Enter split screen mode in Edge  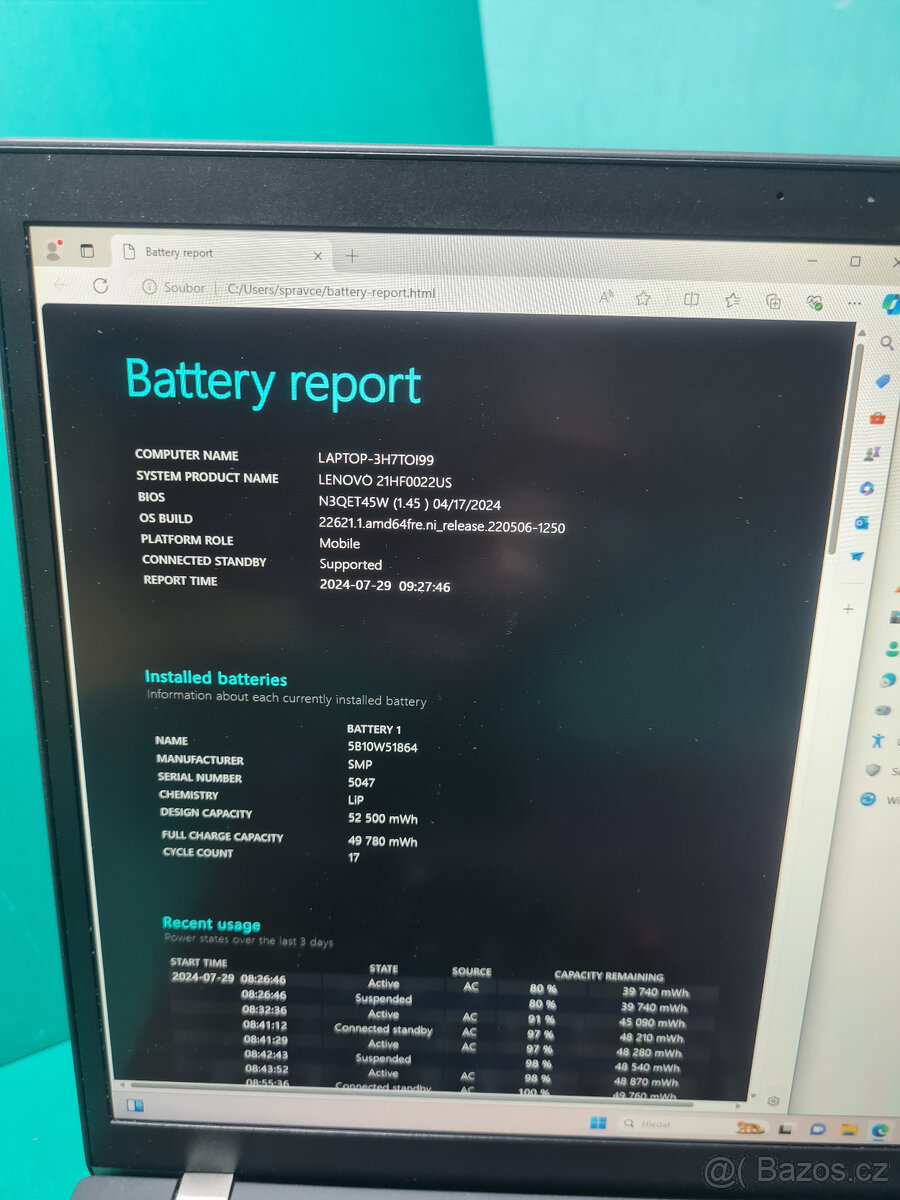pos(691,299)
